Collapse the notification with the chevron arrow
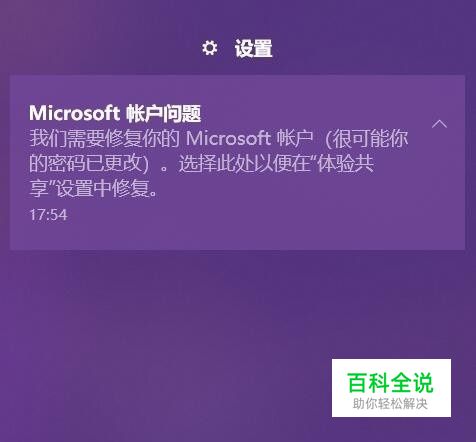Screen dimensions: 476x442 click(439, 124)
